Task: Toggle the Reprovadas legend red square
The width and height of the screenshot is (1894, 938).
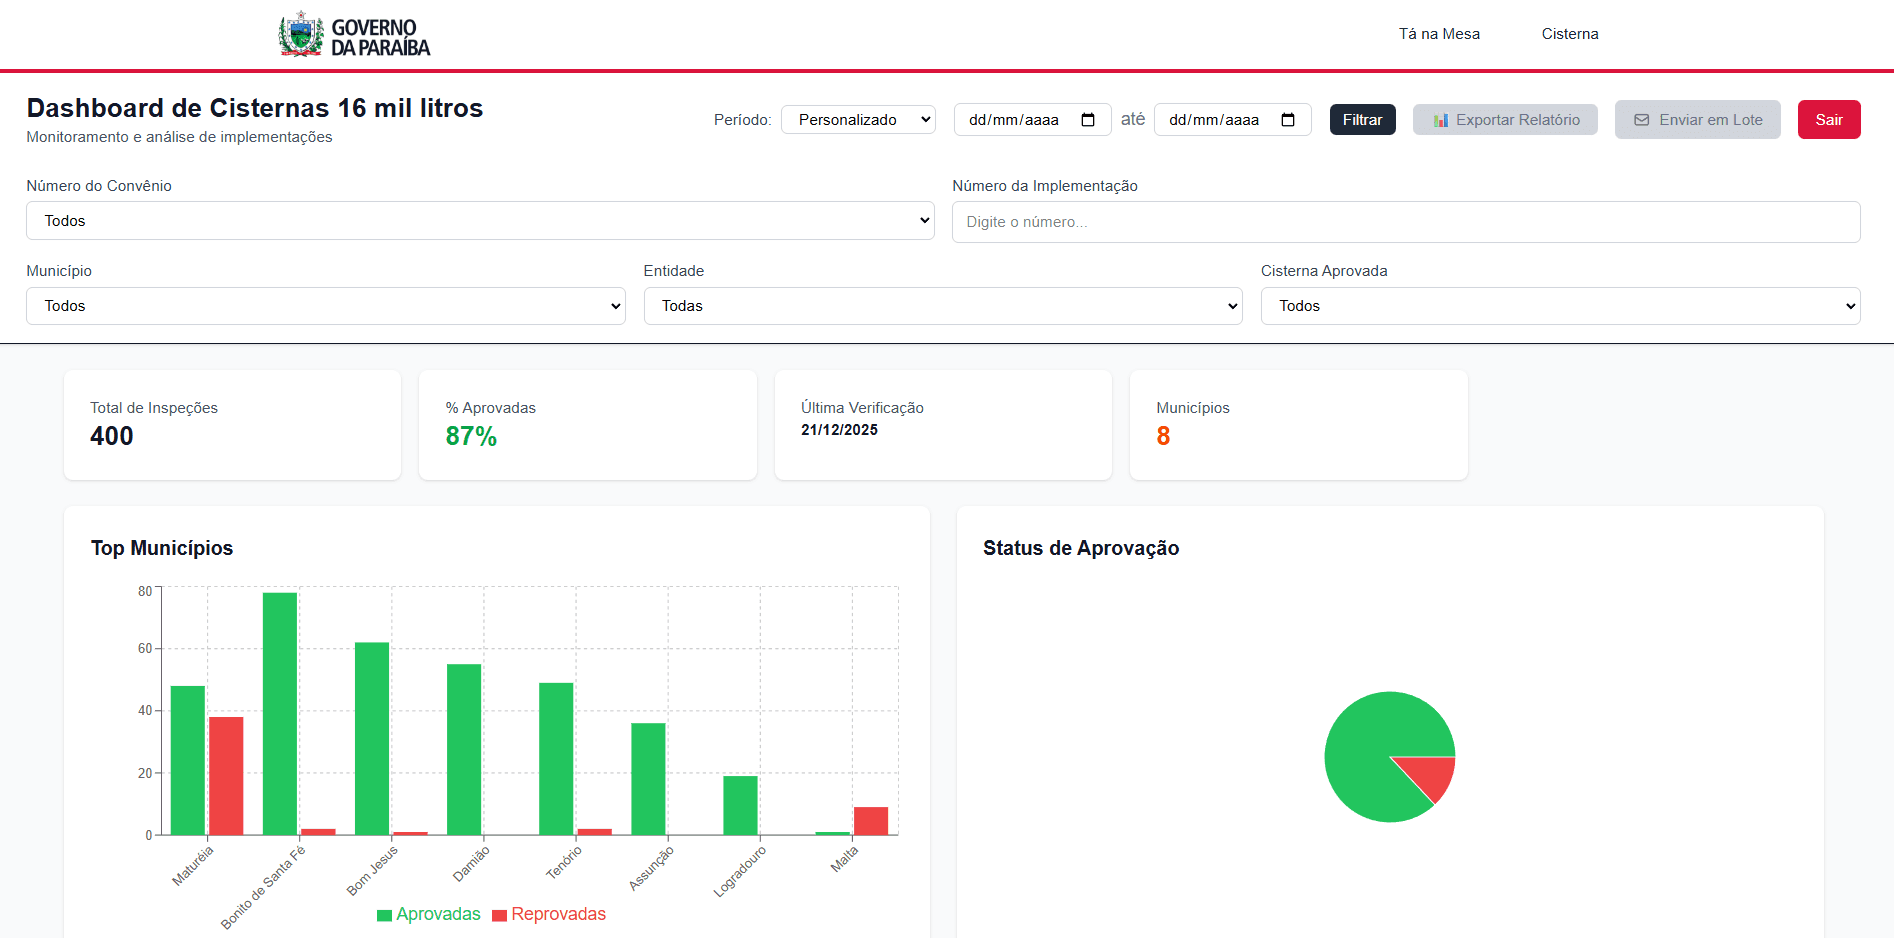Action: point(499,915)
